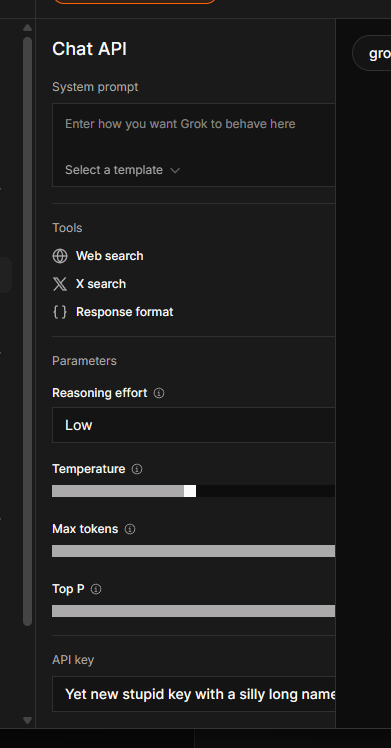The image size is (391, 748).
Task: Click the scrollbar up arrow
Action: pyautogui.click(x=28, y=28)
